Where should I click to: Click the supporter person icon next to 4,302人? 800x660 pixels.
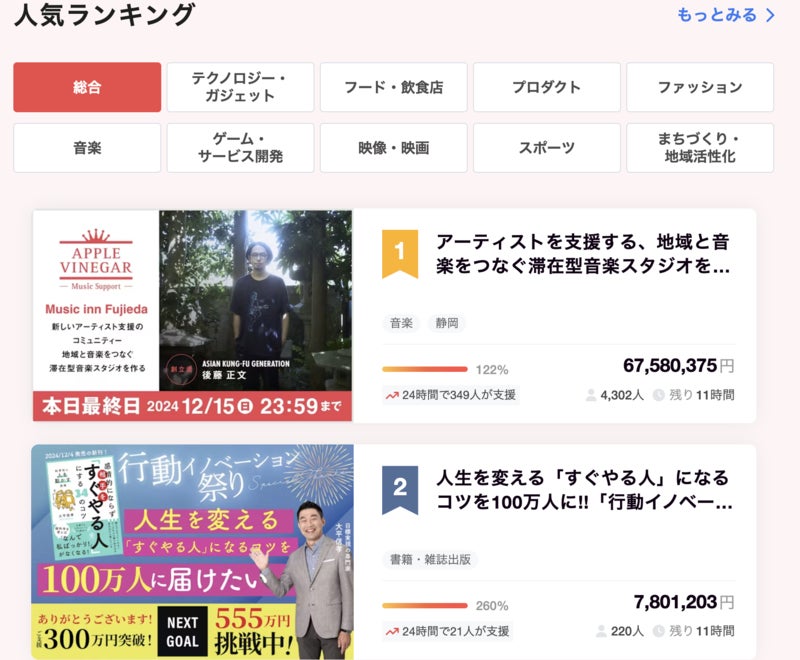pos(591,395)
